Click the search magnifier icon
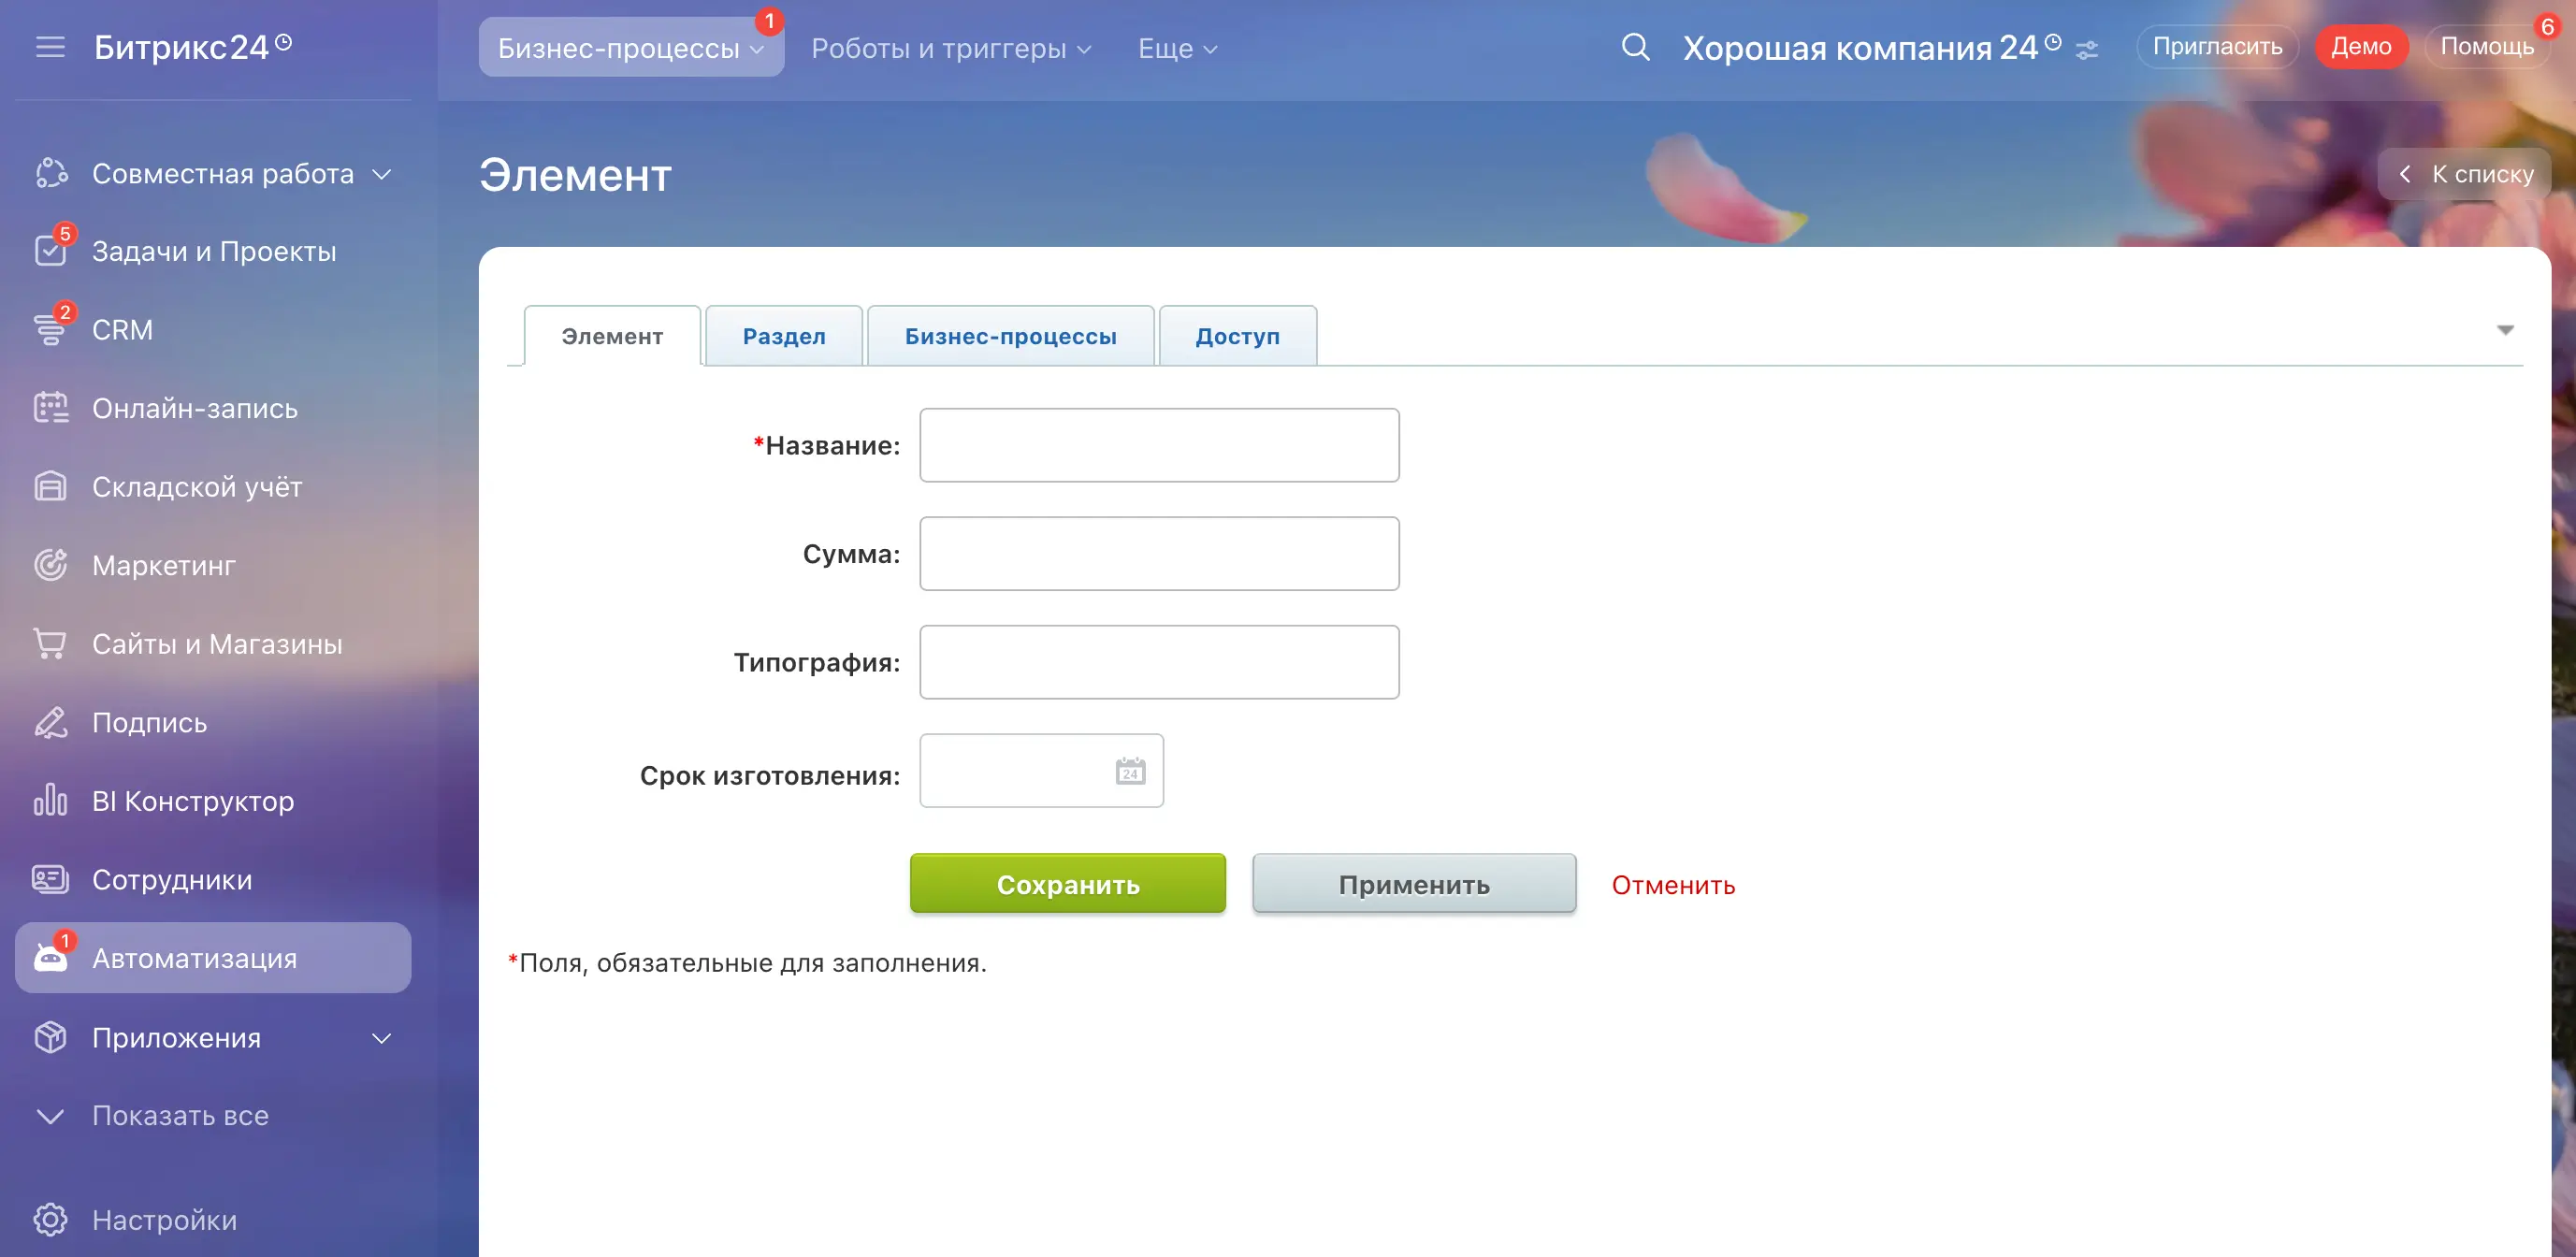Viewport: 2576px width, 1257px height. 1635,46
